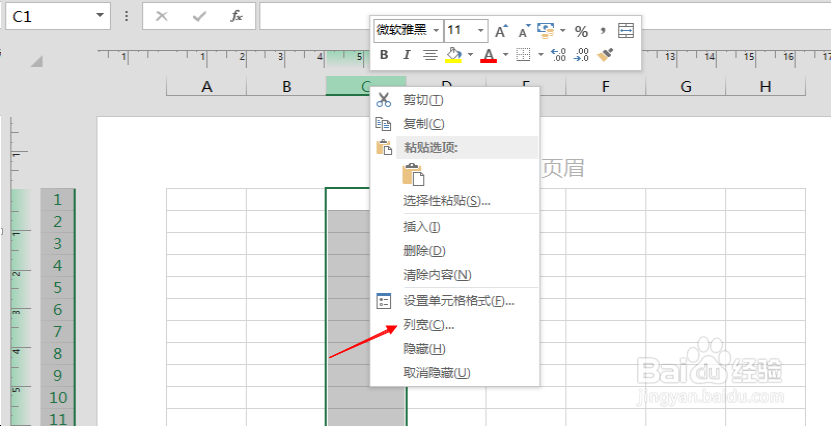Select column G header
This screenshot has height=426, width=831.
pos(686,86)
